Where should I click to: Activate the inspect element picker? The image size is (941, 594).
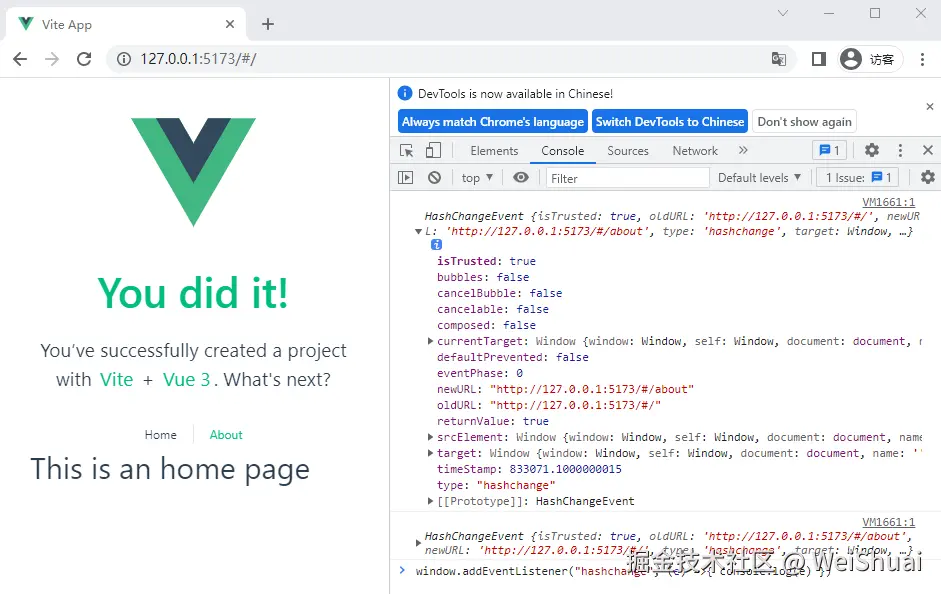click(x=406, y=151)
